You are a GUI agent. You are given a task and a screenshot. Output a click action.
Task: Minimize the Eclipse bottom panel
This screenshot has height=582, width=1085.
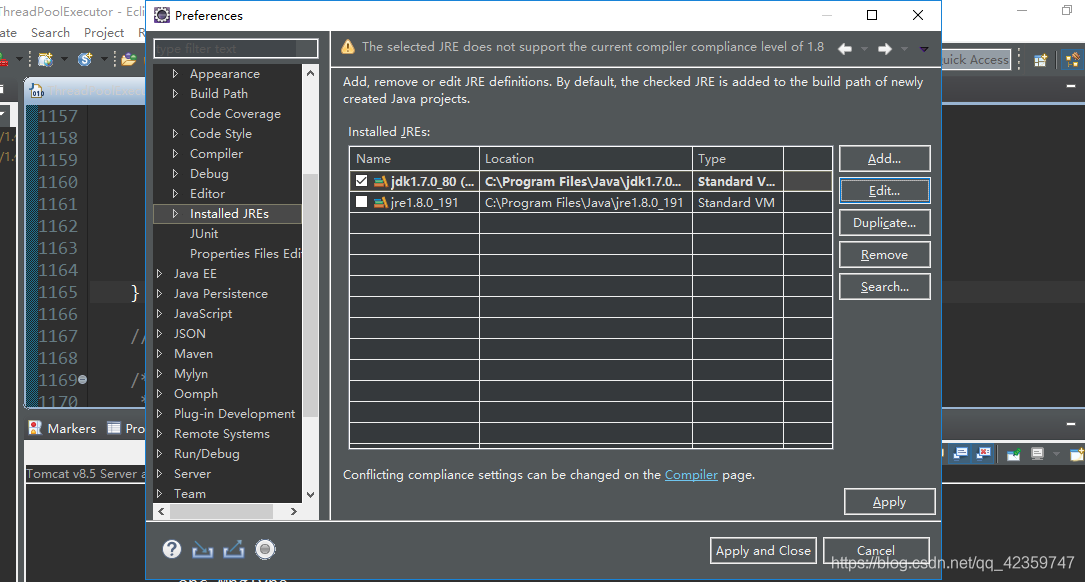click(x=1070, y=424)
